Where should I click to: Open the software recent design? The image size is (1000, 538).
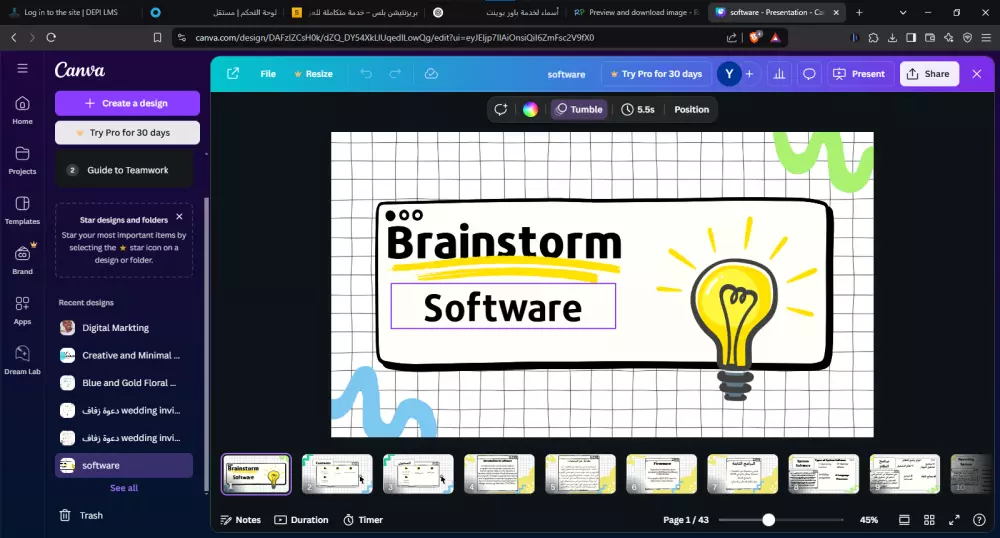coord(124,465)
